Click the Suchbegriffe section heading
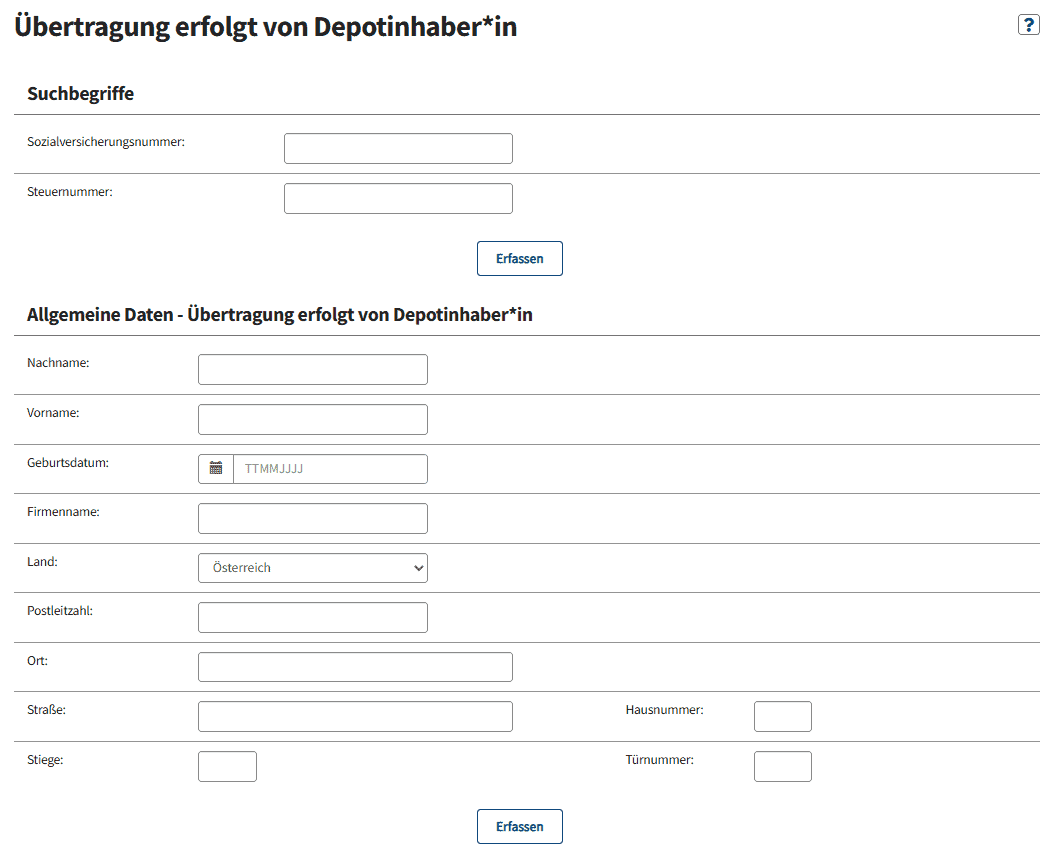This screenshot has width=1061, height=847. pyautogui.click(x=81, y=93)
